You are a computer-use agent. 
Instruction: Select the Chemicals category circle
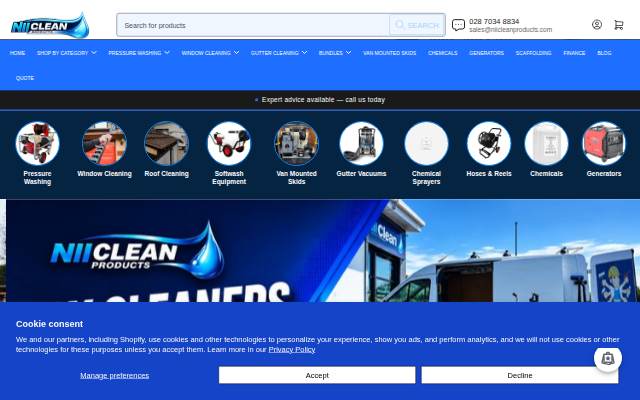547,144
